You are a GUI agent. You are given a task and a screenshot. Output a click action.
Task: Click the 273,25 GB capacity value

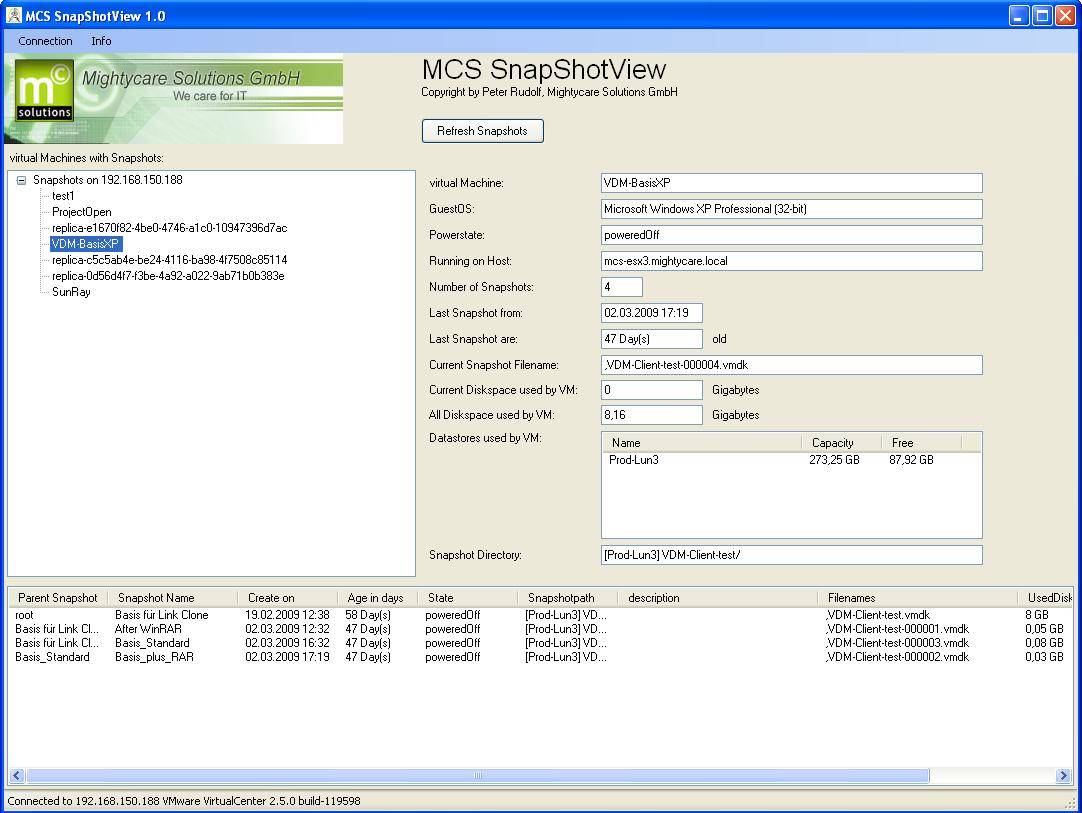(x=834, y=460)
